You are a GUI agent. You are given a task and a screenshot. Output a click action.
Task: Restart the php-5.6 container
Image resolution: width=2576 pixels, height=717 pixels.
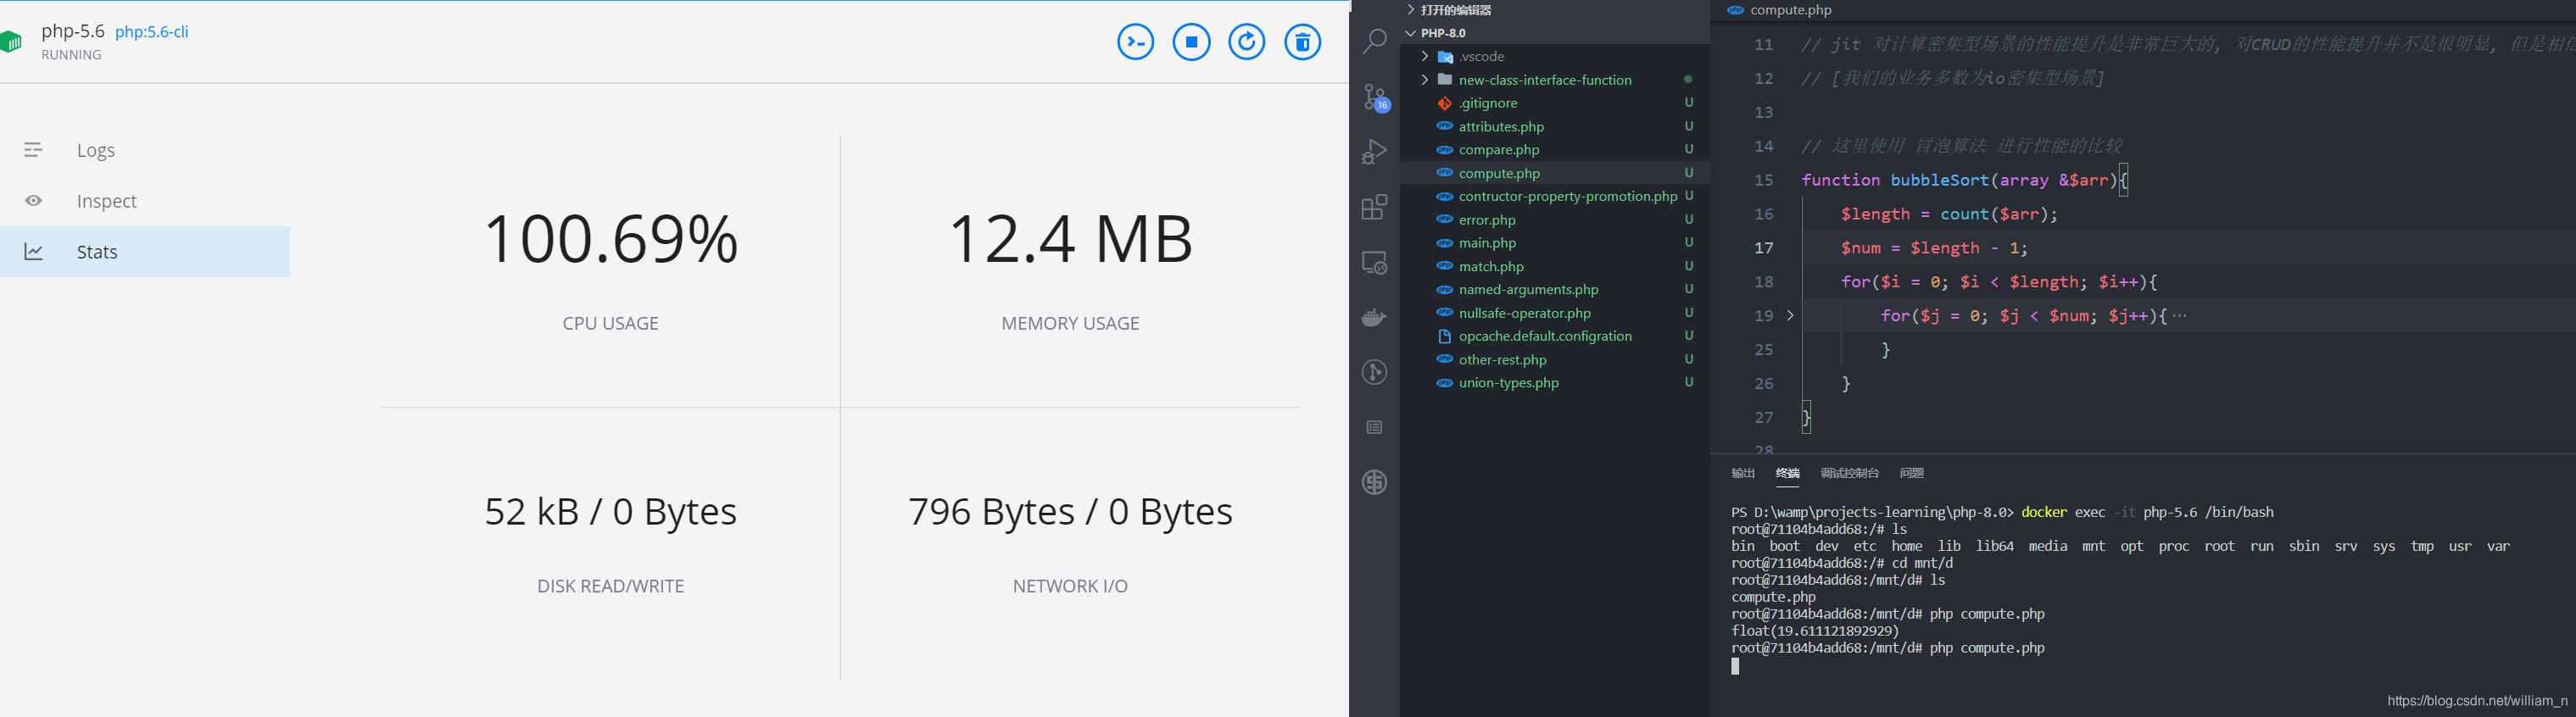click(1246, 42)
